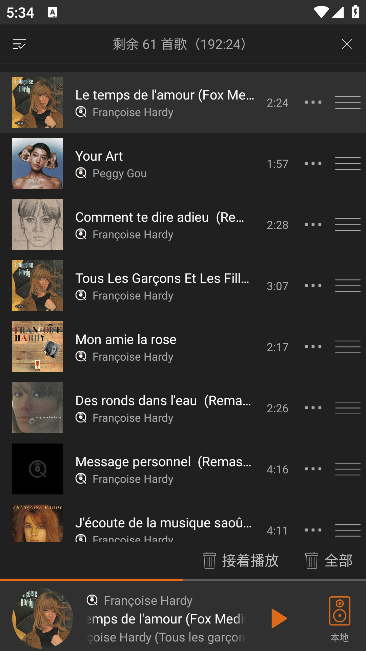Viewport: 366px width, 651px height.
Task: Select J'écoute de la musique saoûle track
Action: [x=183, y=524]
